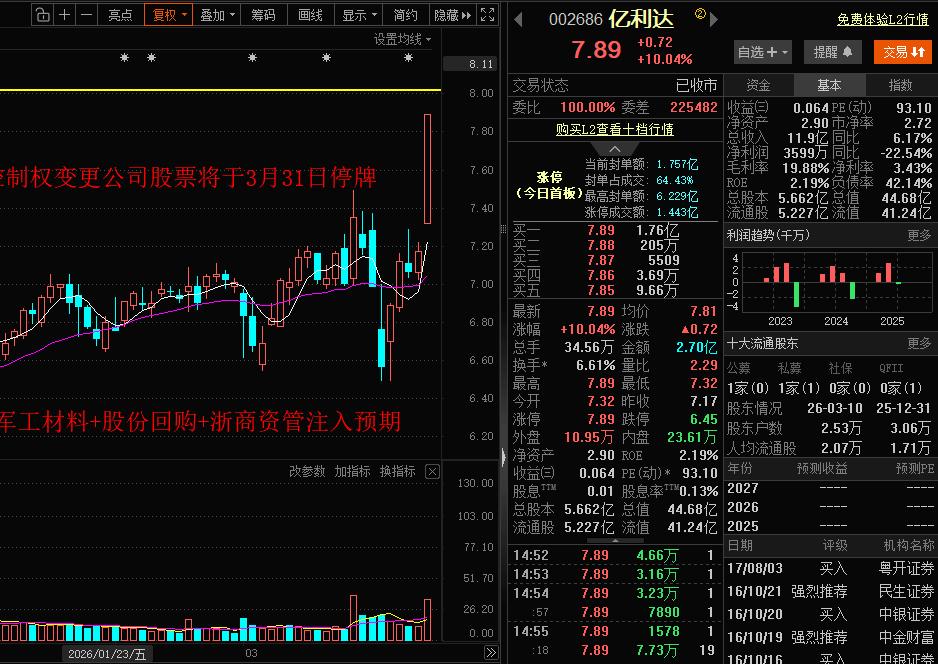Screen dimensions: 938x664
Task: Open the 叠加 overlay dropdown
Action: 217,15
